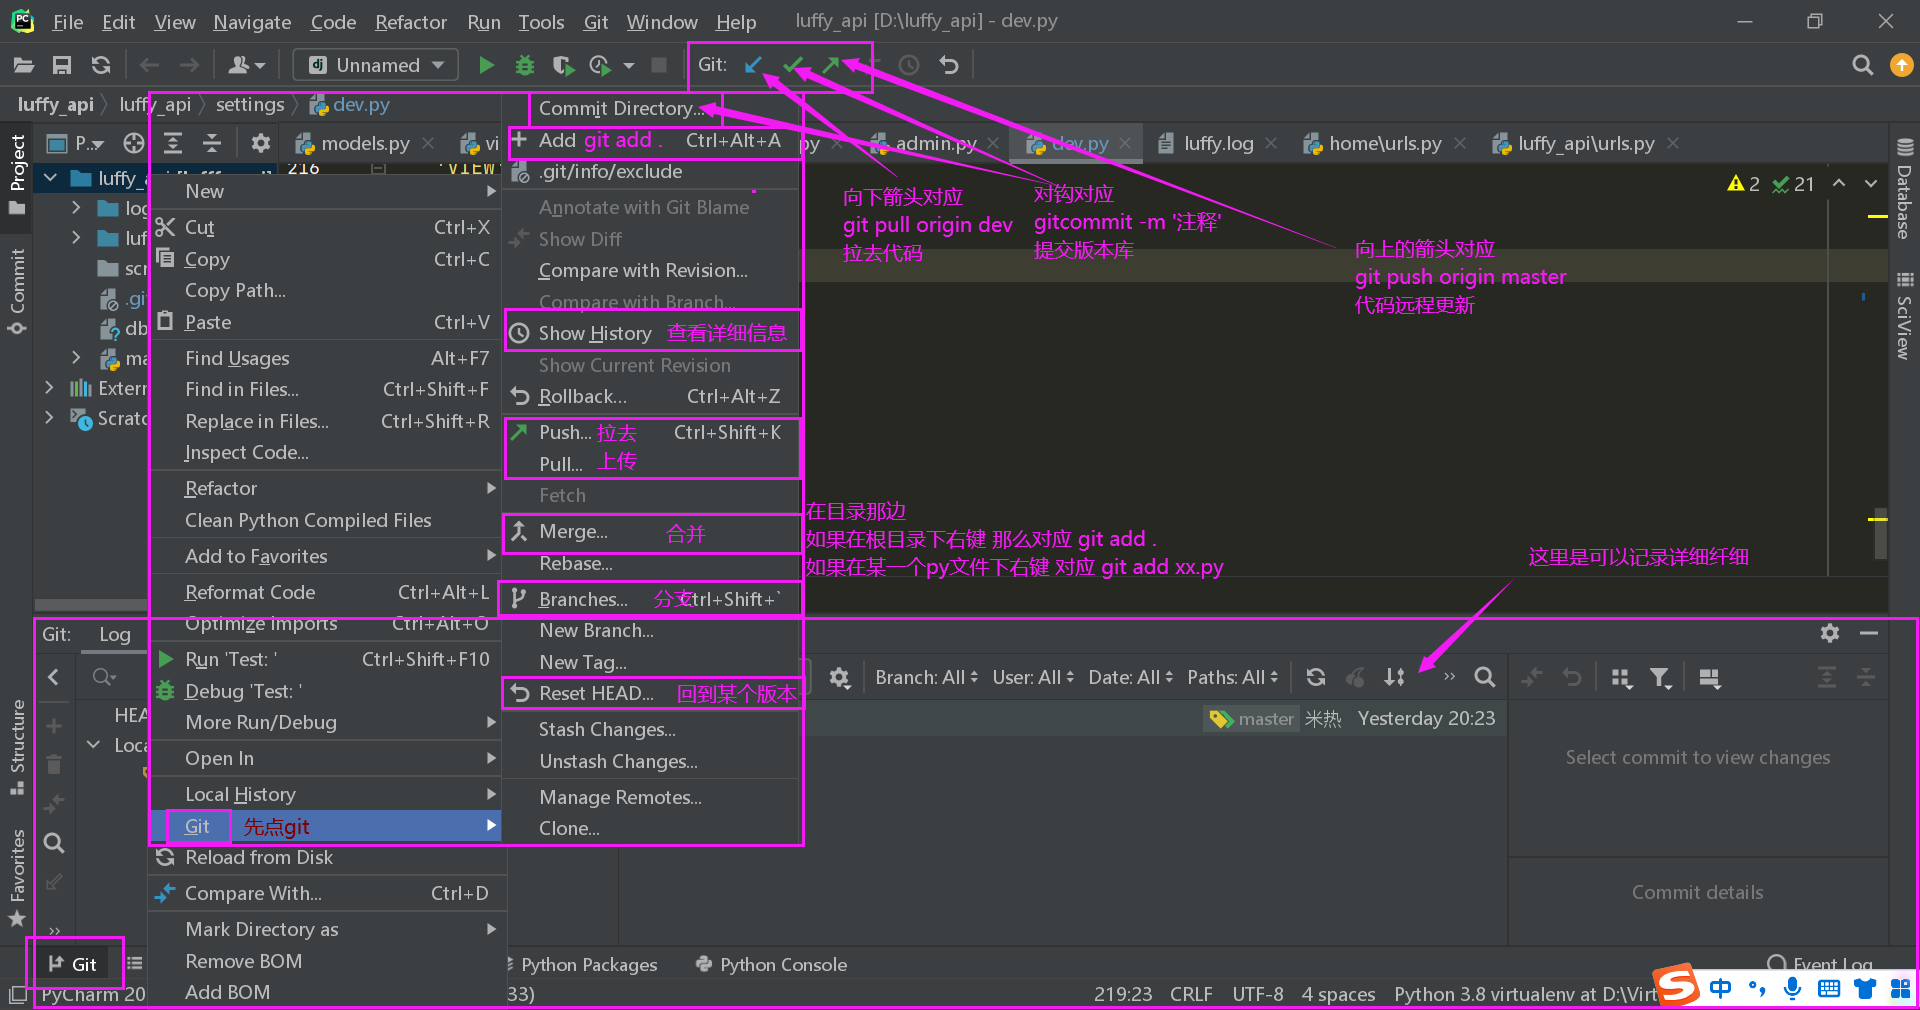1920x1010 pixels.
Task: Click the editor vertical scrollbar thumb
Action: coord(1880,533)
